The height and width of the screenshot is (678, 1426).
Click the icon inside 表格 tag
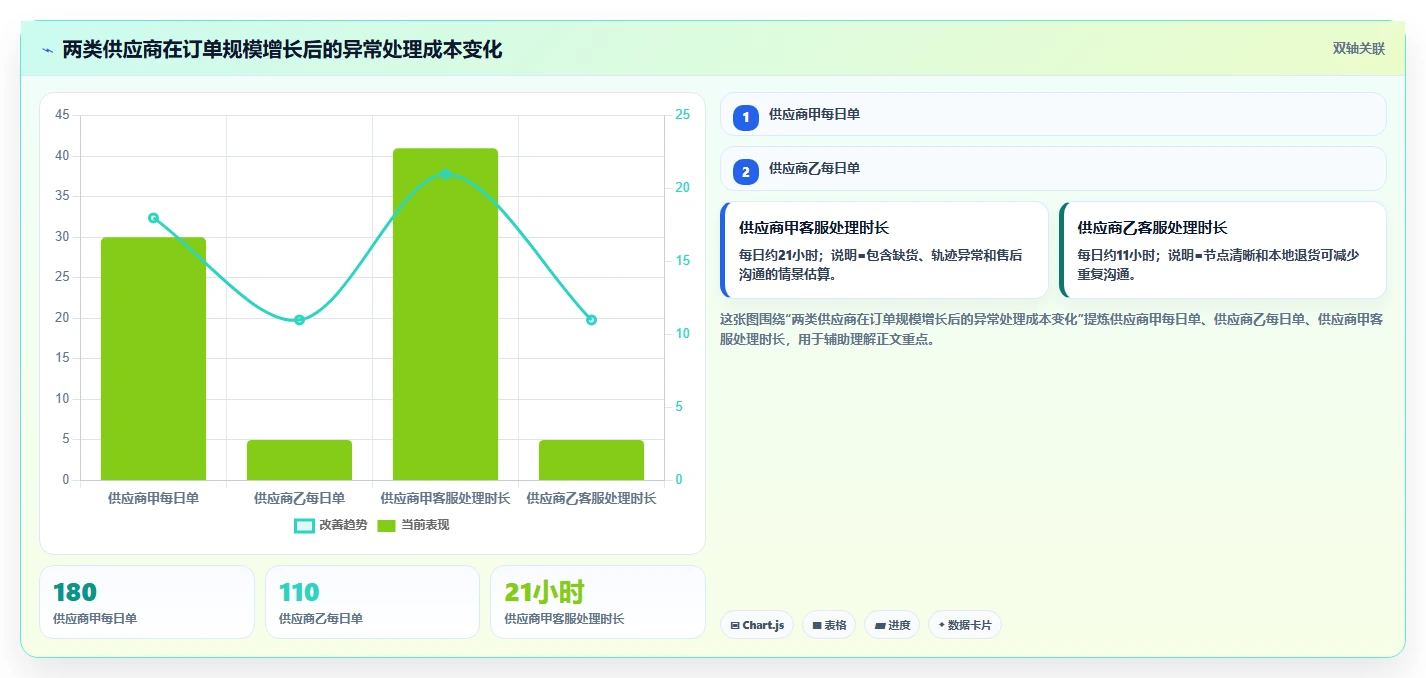pos(817,625)
